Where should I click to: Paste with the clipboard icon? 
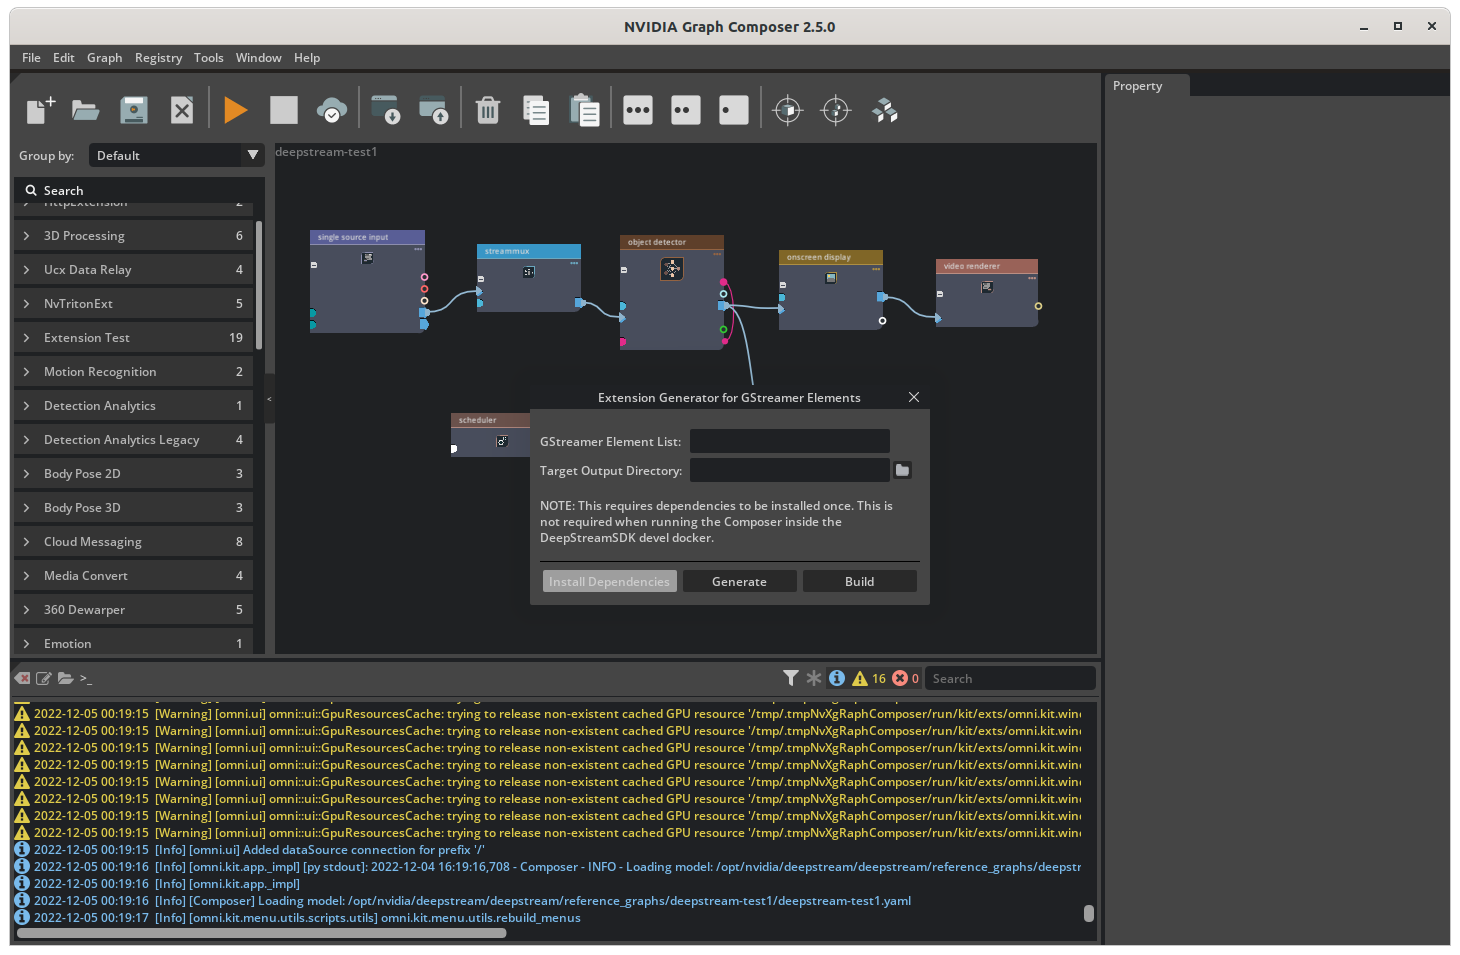pos(584,110)
